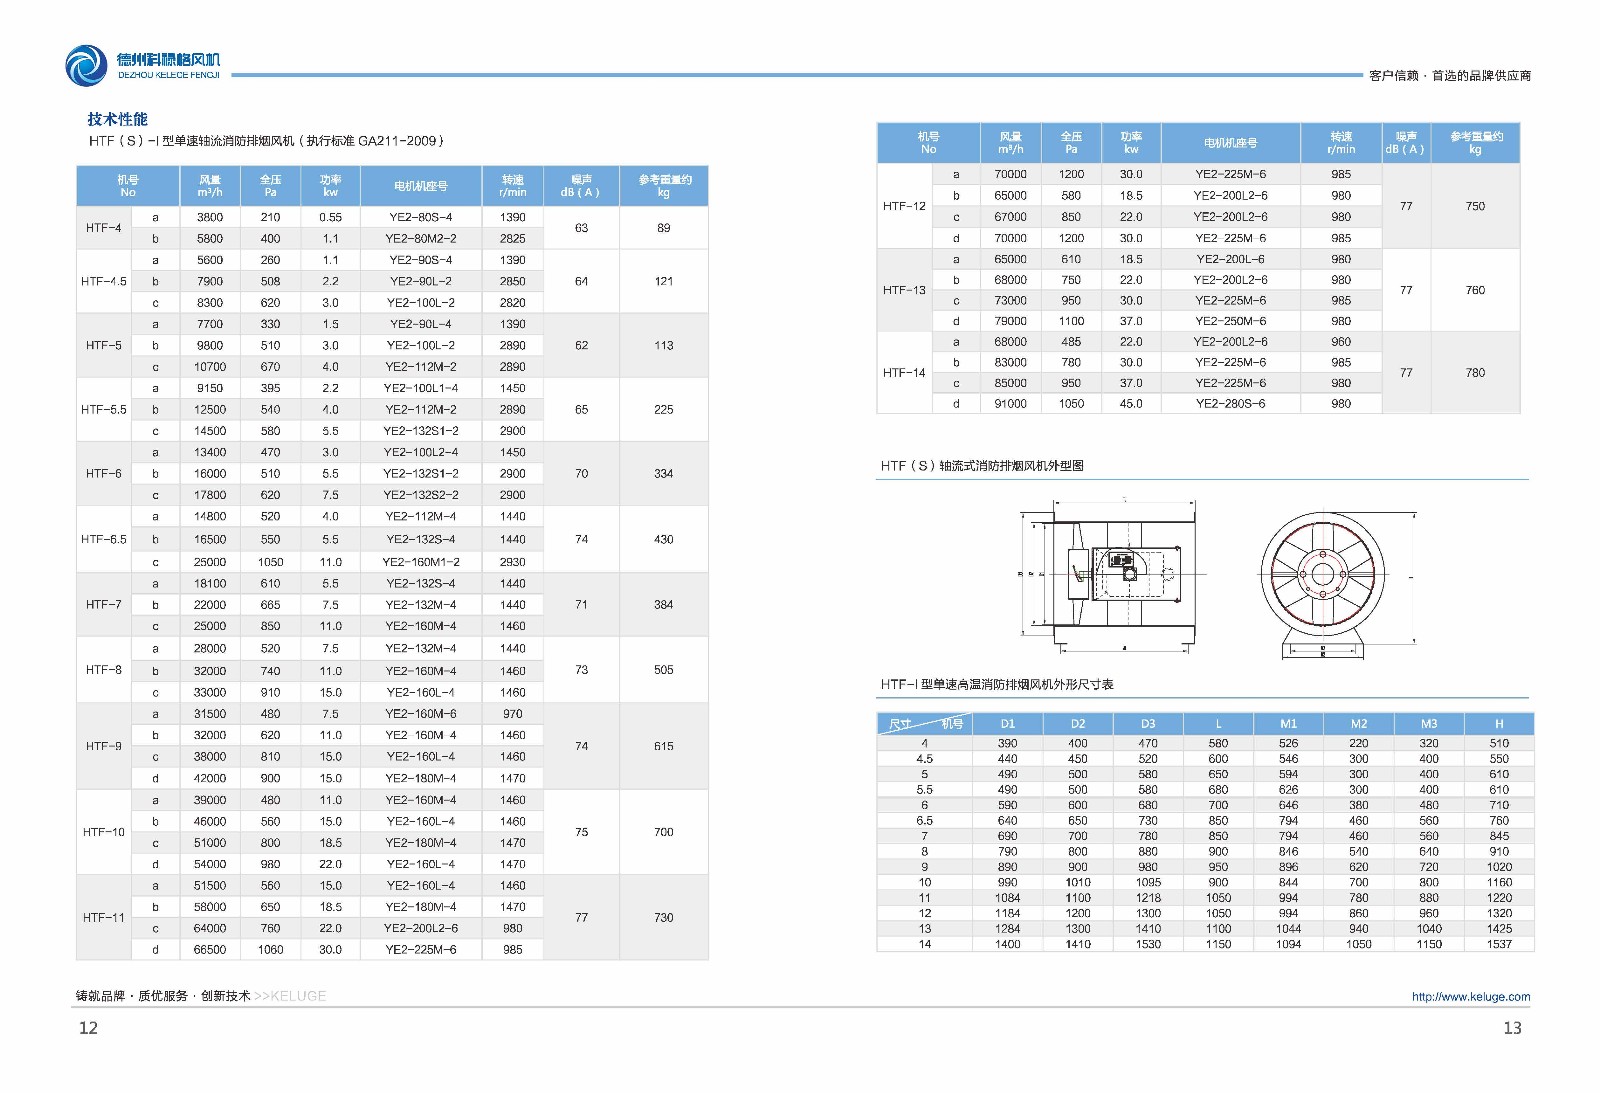Screen dimensions: 1600x1093
Task: Click dimension value 1218 cell
Action: (x=1148, y=898)
